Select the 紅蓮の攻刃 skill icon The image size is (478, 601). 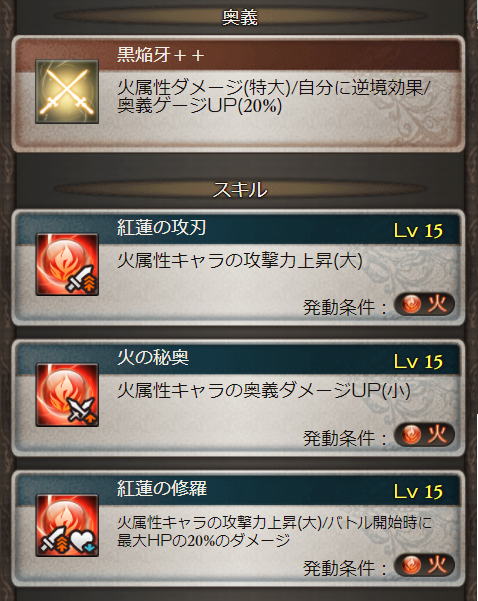coord(67,264)
